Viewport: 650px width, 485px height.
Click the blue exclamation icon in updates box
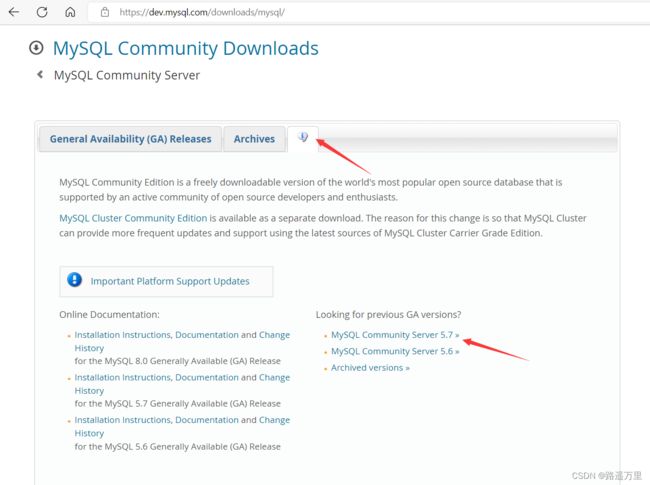(x=75, y=280)
